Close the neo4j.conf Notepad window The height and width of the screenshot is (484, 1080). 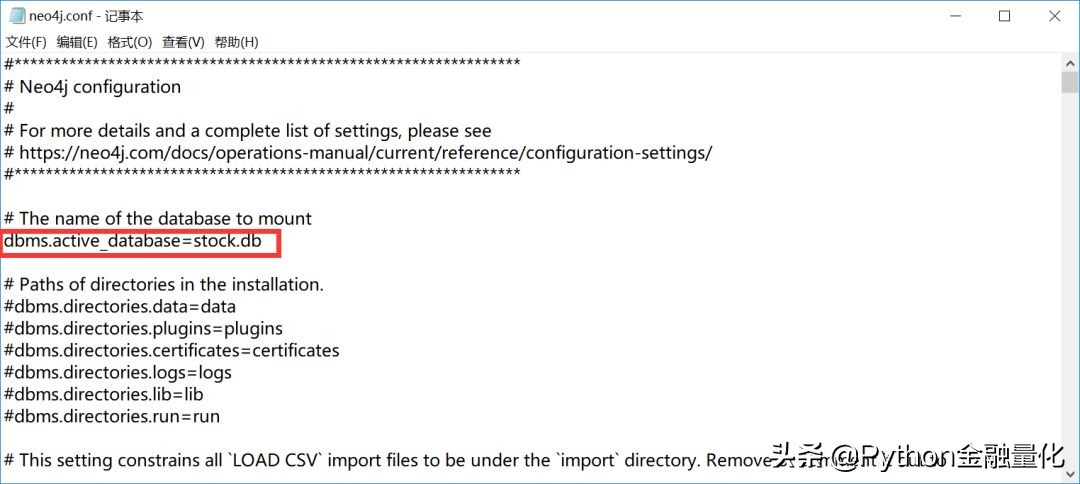click(1055, 16)
